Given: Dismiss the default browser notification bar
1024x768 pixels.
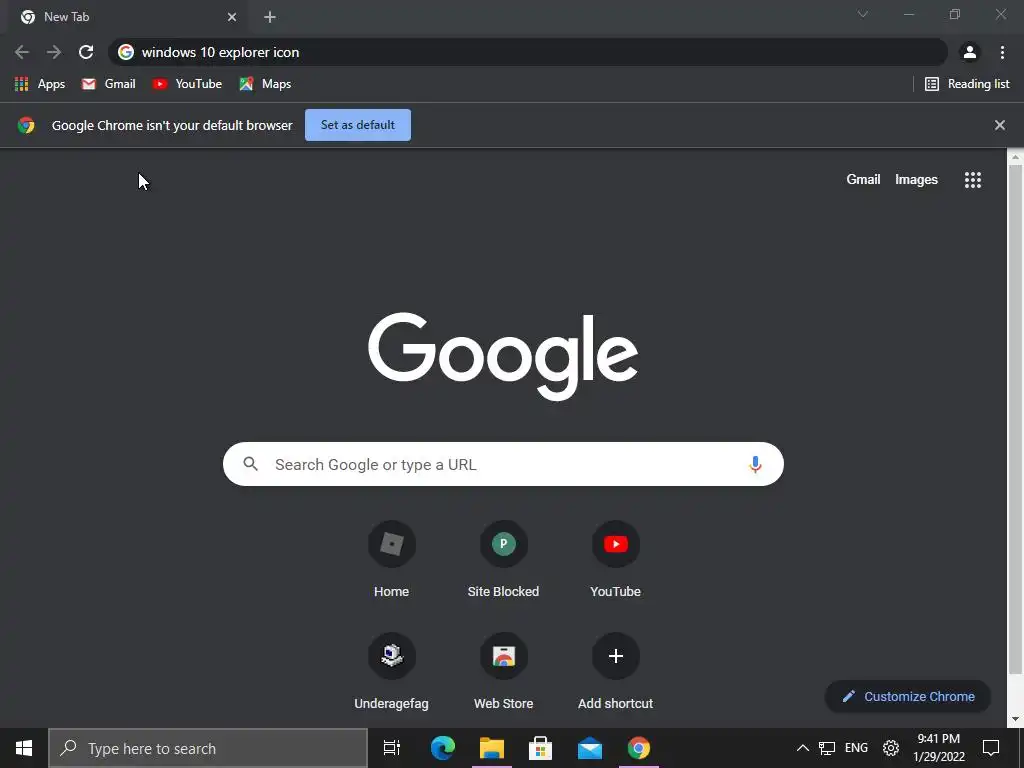Looking at the screenshot, I should (x=1000, y=125).
